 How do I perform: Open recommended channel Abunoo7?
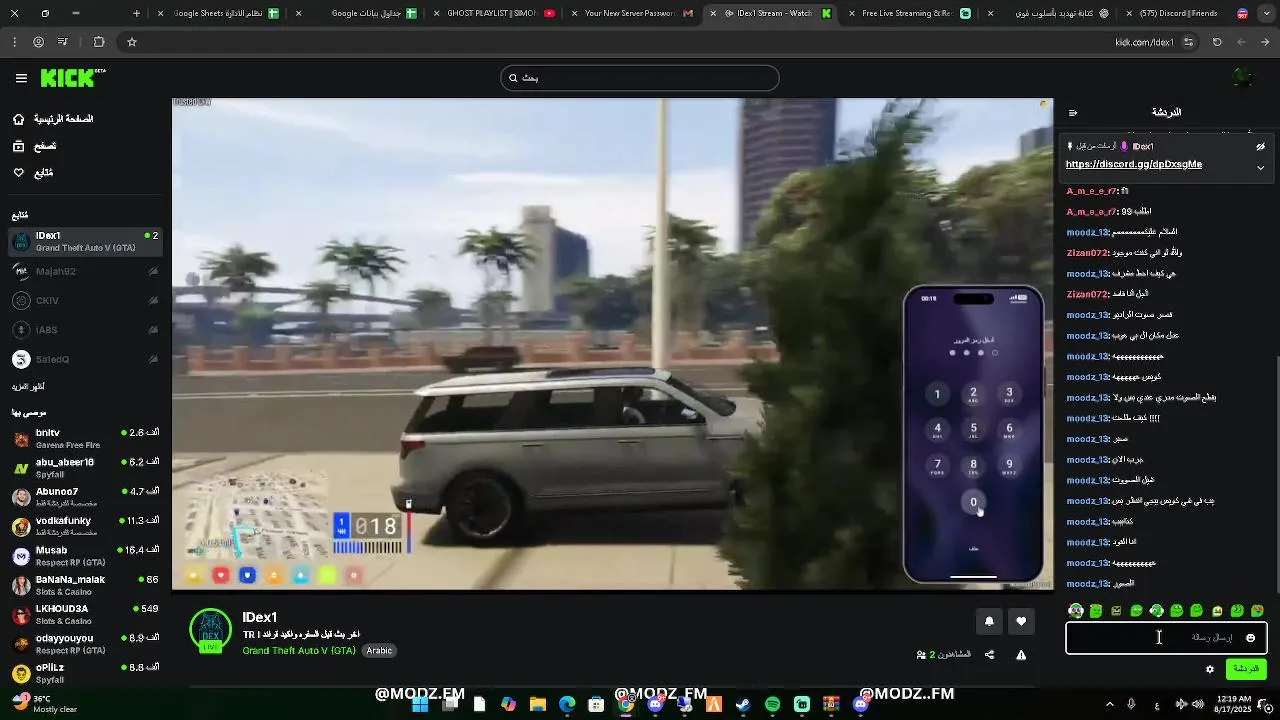(85, 497)
